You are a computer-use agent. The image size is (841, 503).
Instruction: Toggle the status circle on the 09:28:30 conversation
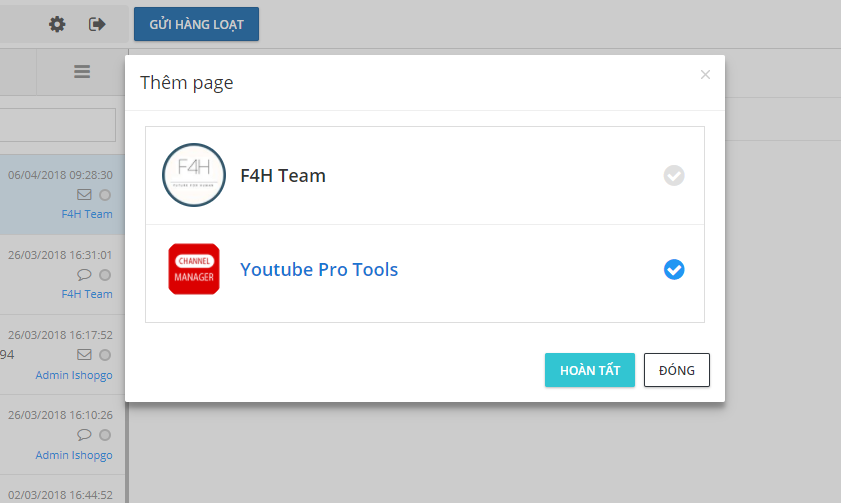[x=105, y=194]
